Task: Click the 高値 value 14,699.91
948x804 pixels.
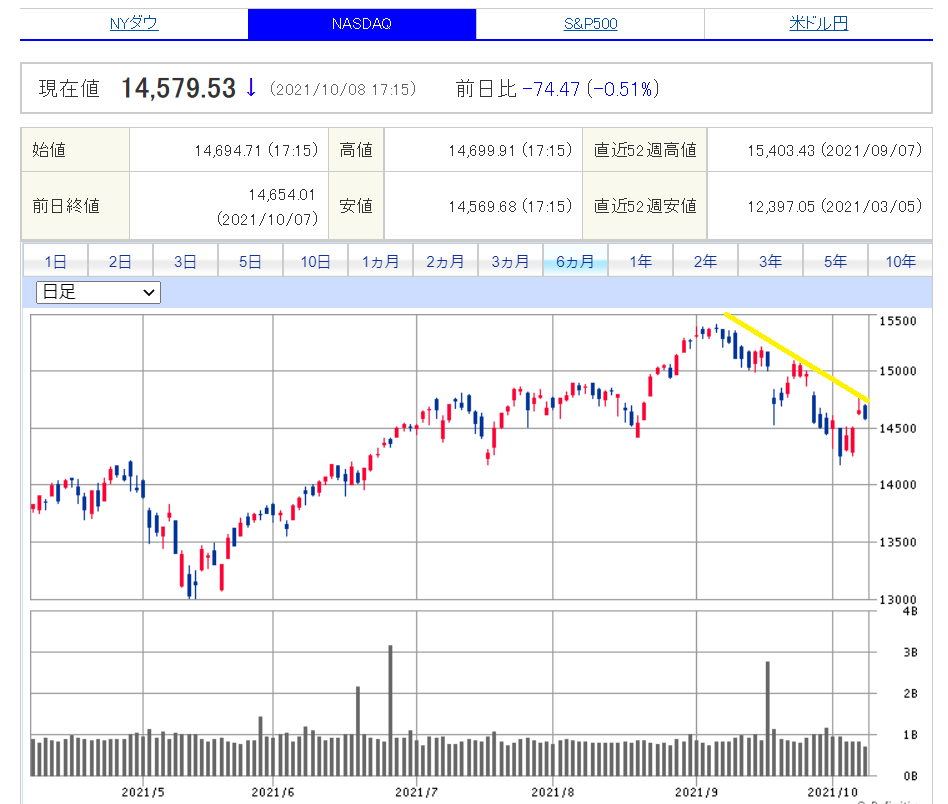Action: pyautogui.click(x=482, y=151)
